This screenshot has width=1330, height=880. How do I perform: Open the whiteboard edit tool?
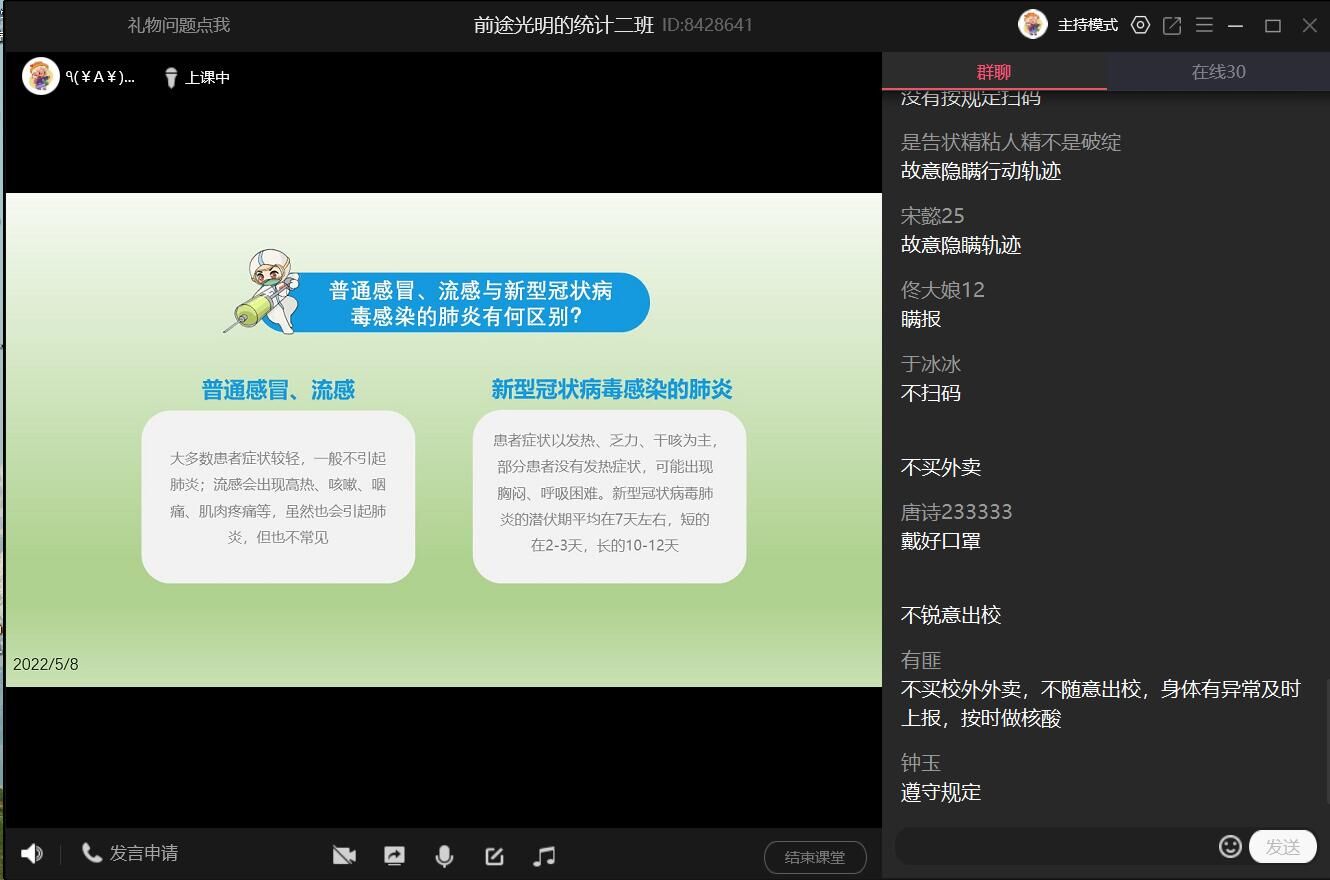pyautogui.click(x=494, y=856)
